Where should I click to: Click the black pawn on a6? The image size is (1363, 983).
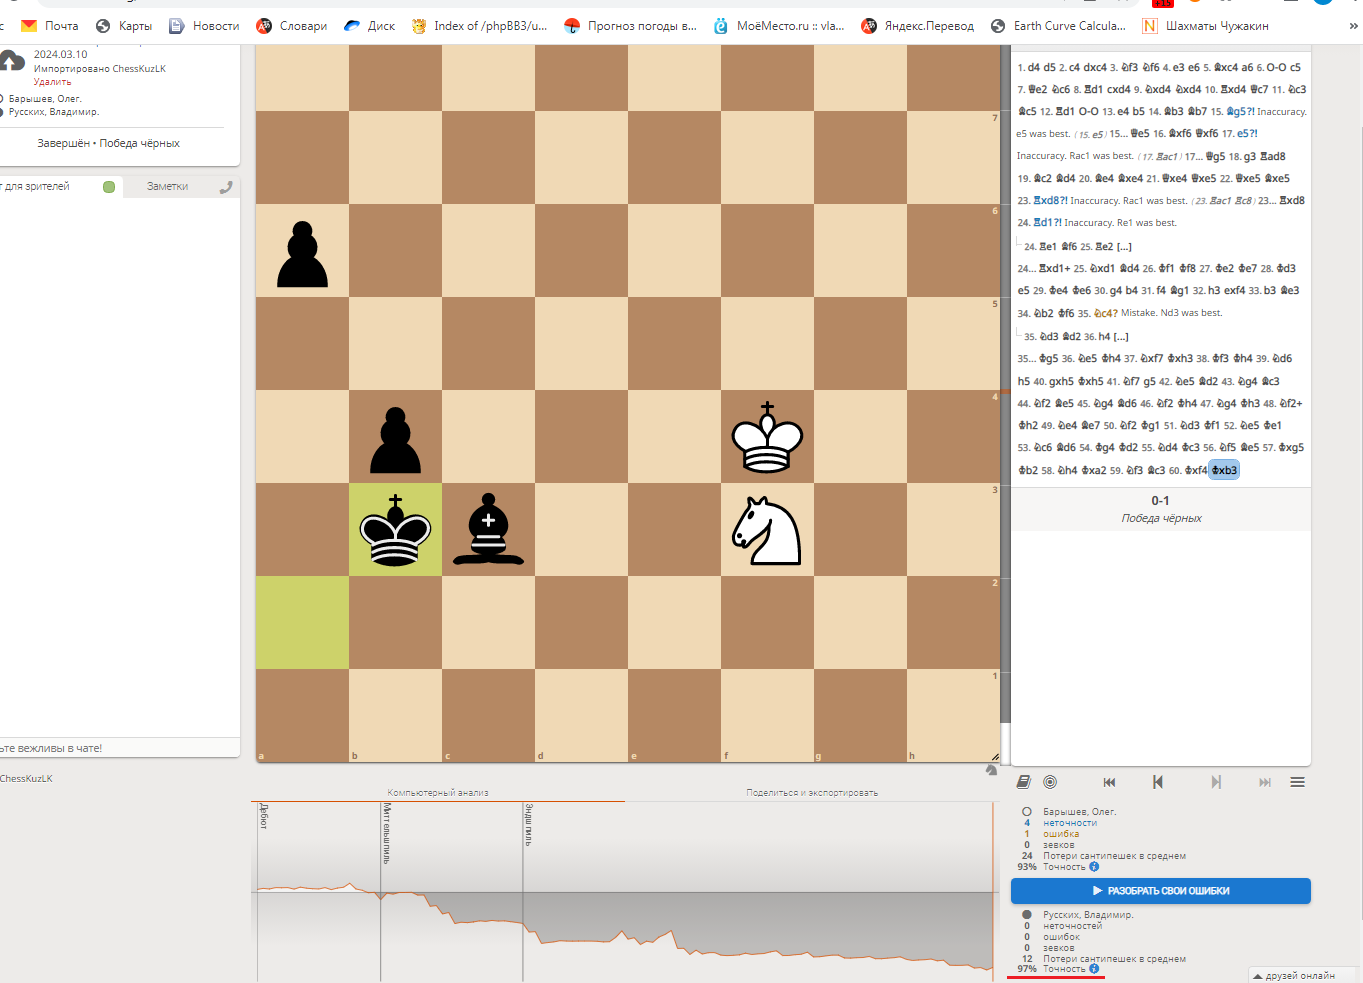pyautogui.click(x=302, y=252)
